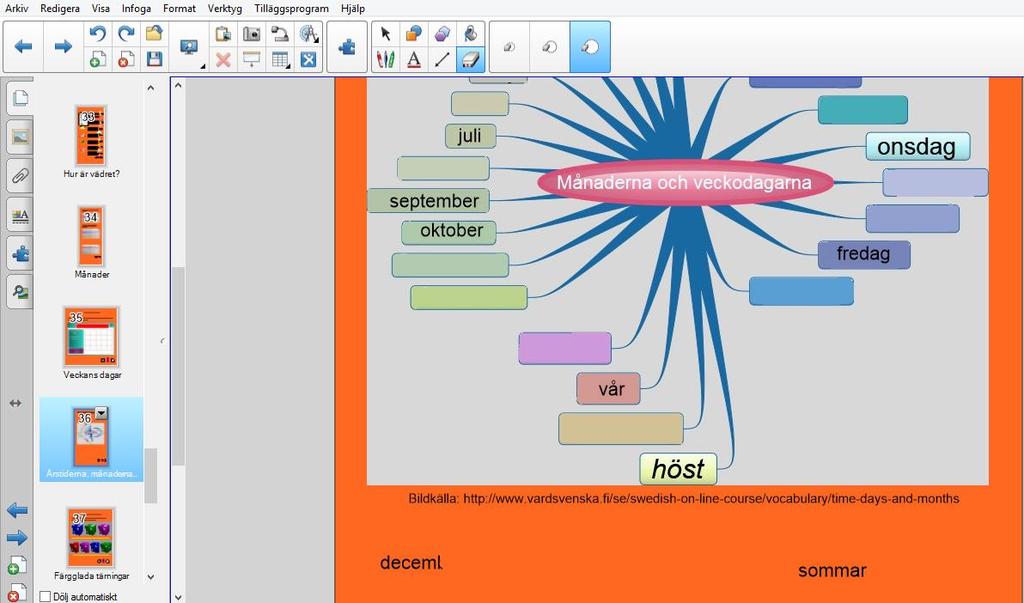The height and width of the screenshot is (603, 1024).
Task: Open the Properties sidebar tab
Action: point(20,215)
